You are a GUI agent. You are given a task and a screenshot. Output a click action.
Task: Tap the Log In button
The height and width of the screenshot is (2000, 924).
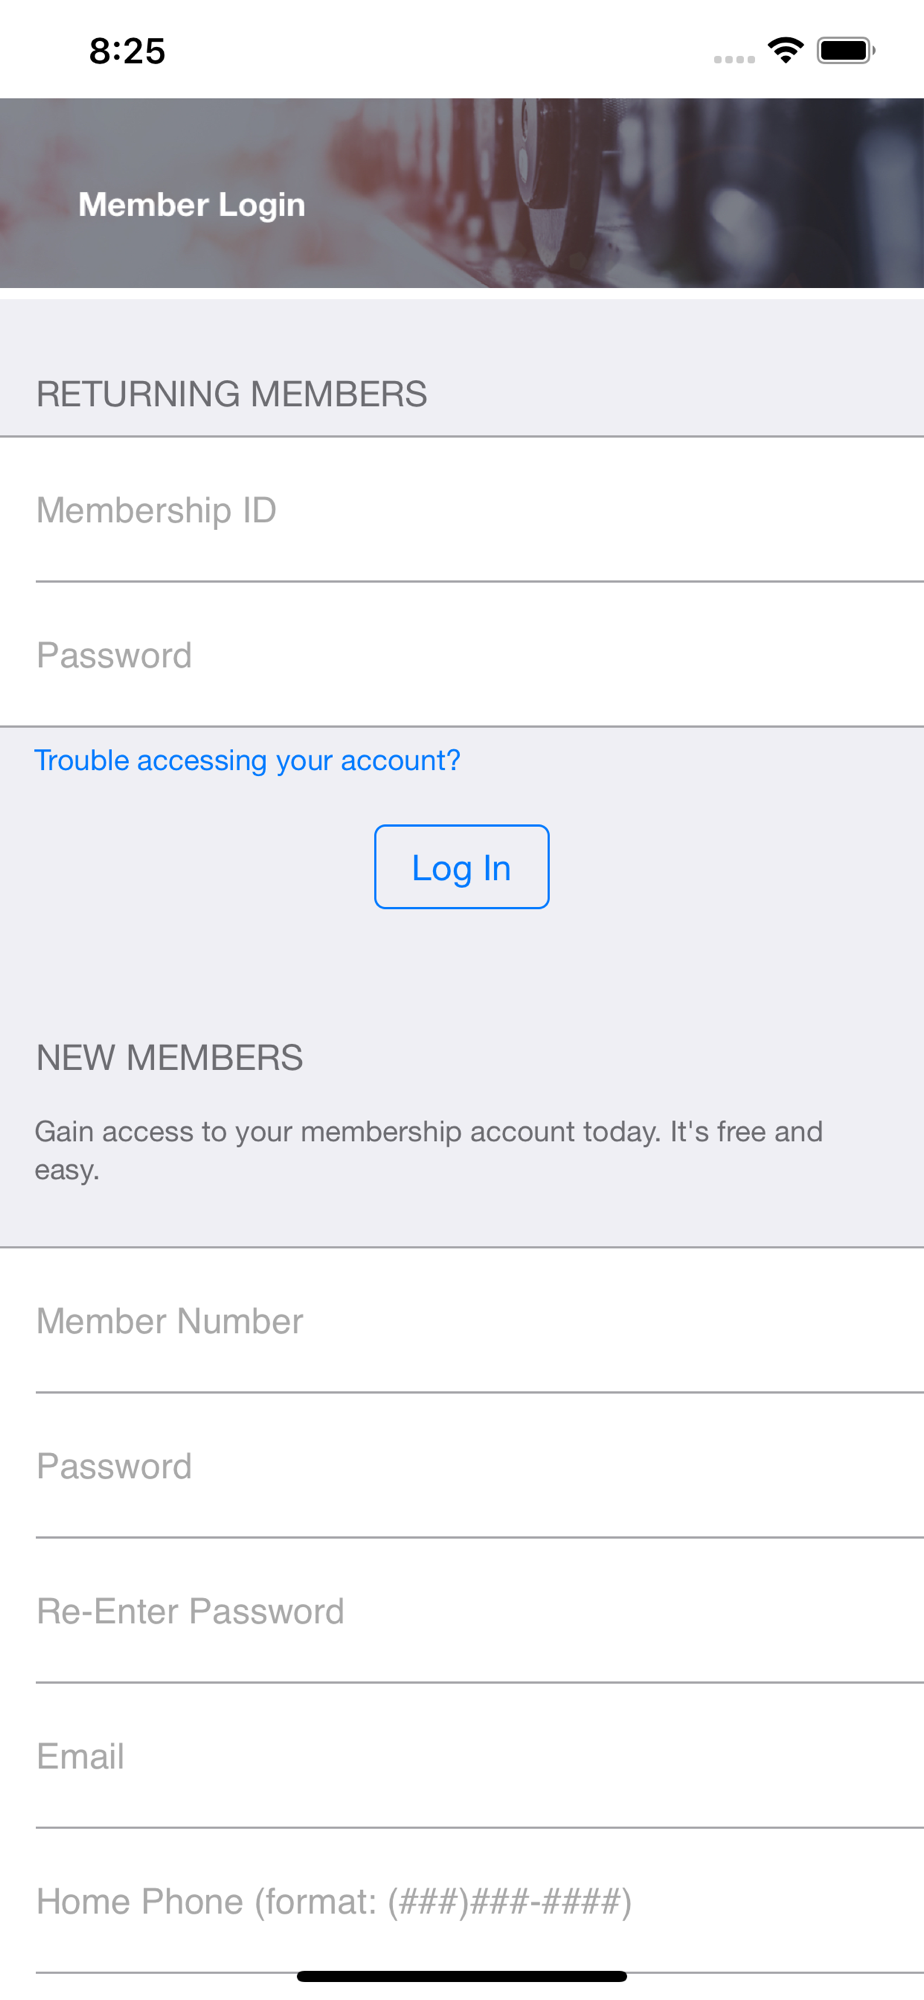click(x=462, y=867)
